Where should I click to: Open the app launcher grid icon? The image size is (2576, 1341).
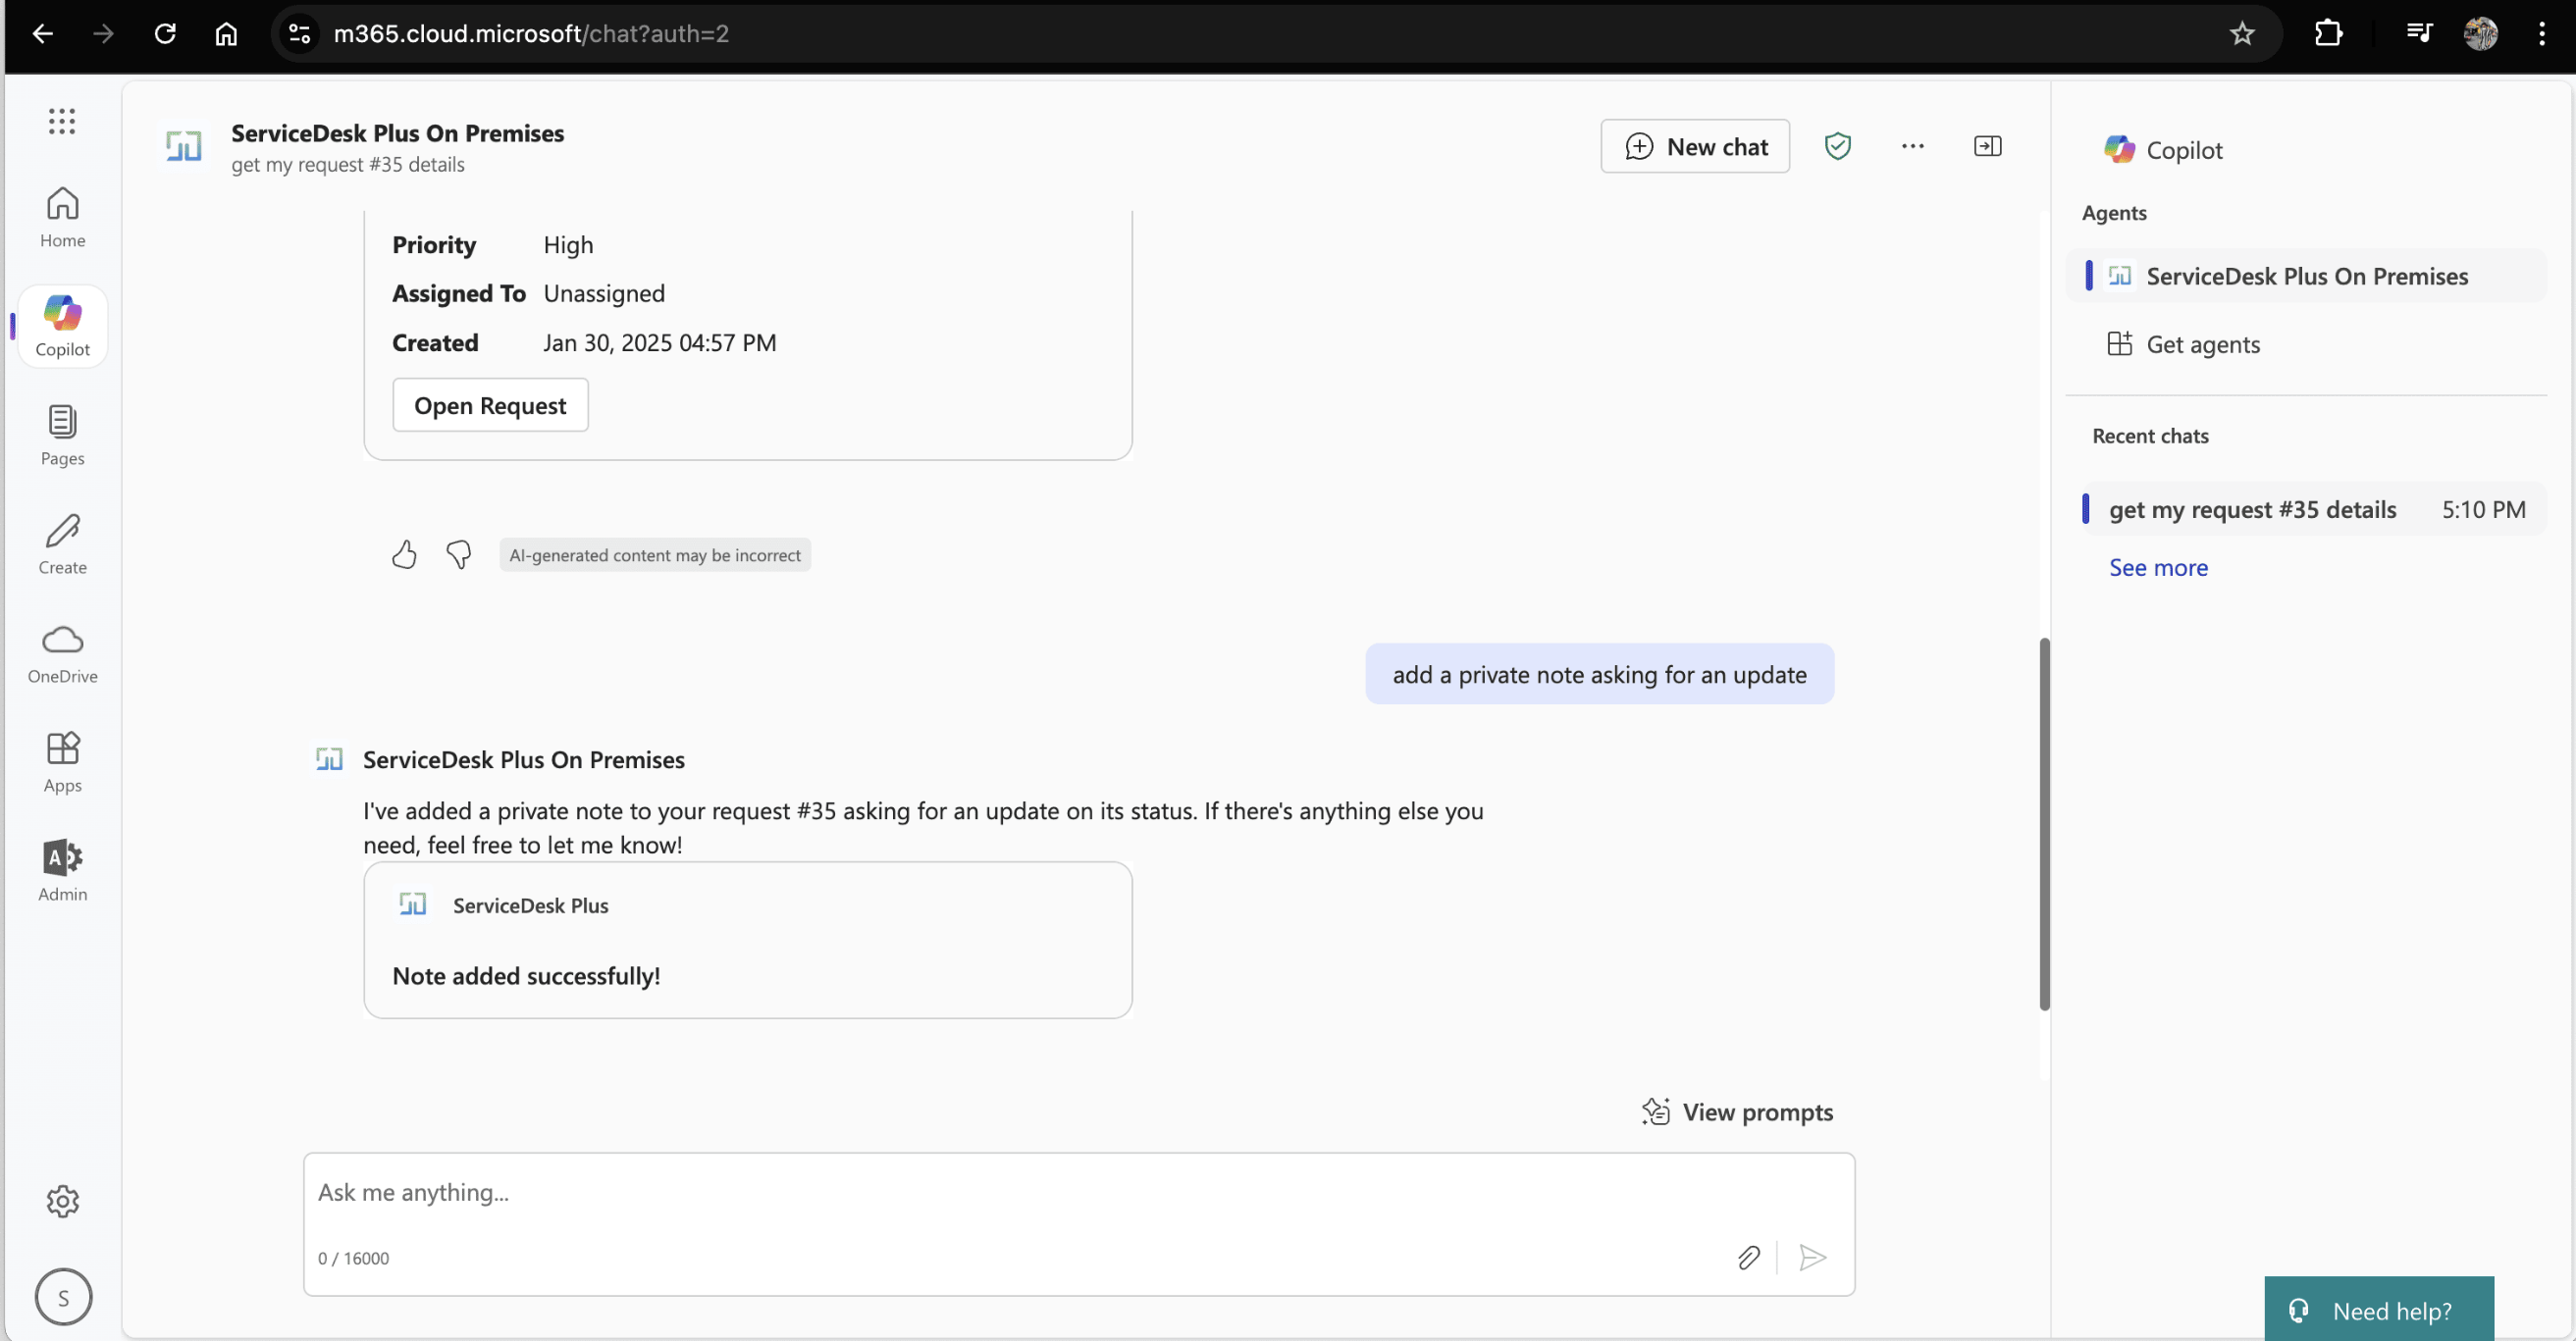pyautogui.click(x=62, y=121)
